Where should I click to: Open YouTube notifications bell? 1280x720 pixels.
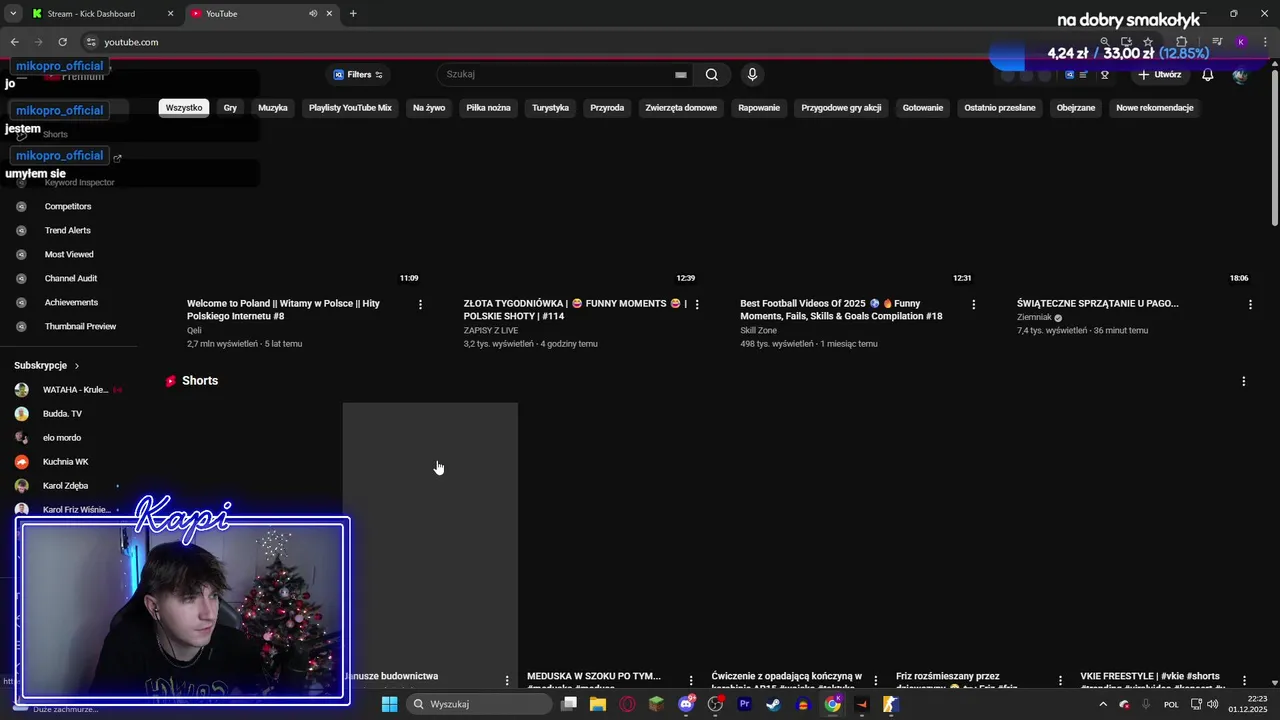coord(1208,75)
